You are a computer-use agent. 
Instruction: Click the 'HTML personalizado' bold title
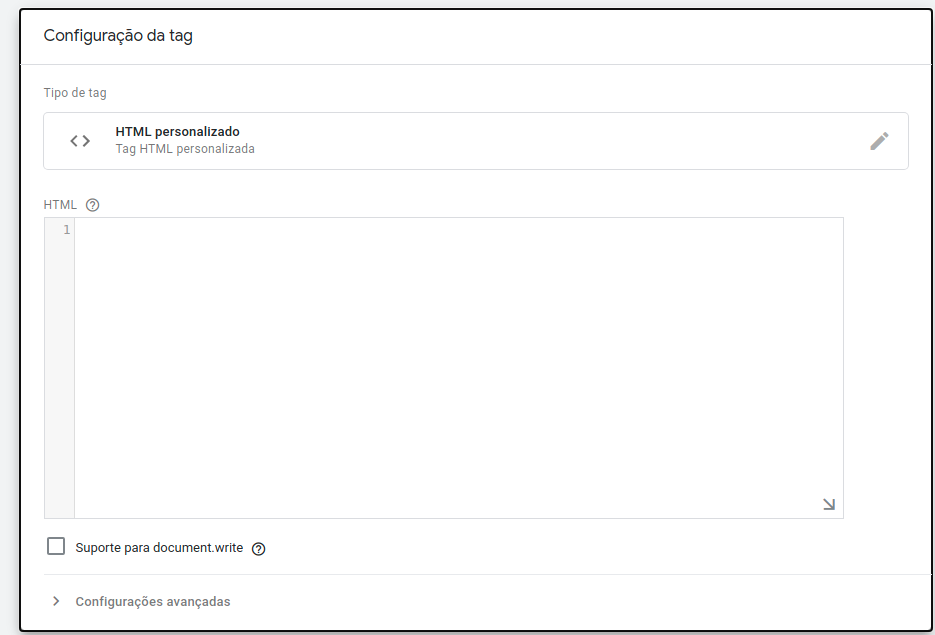pyautogui.click(x=178, y=132)
